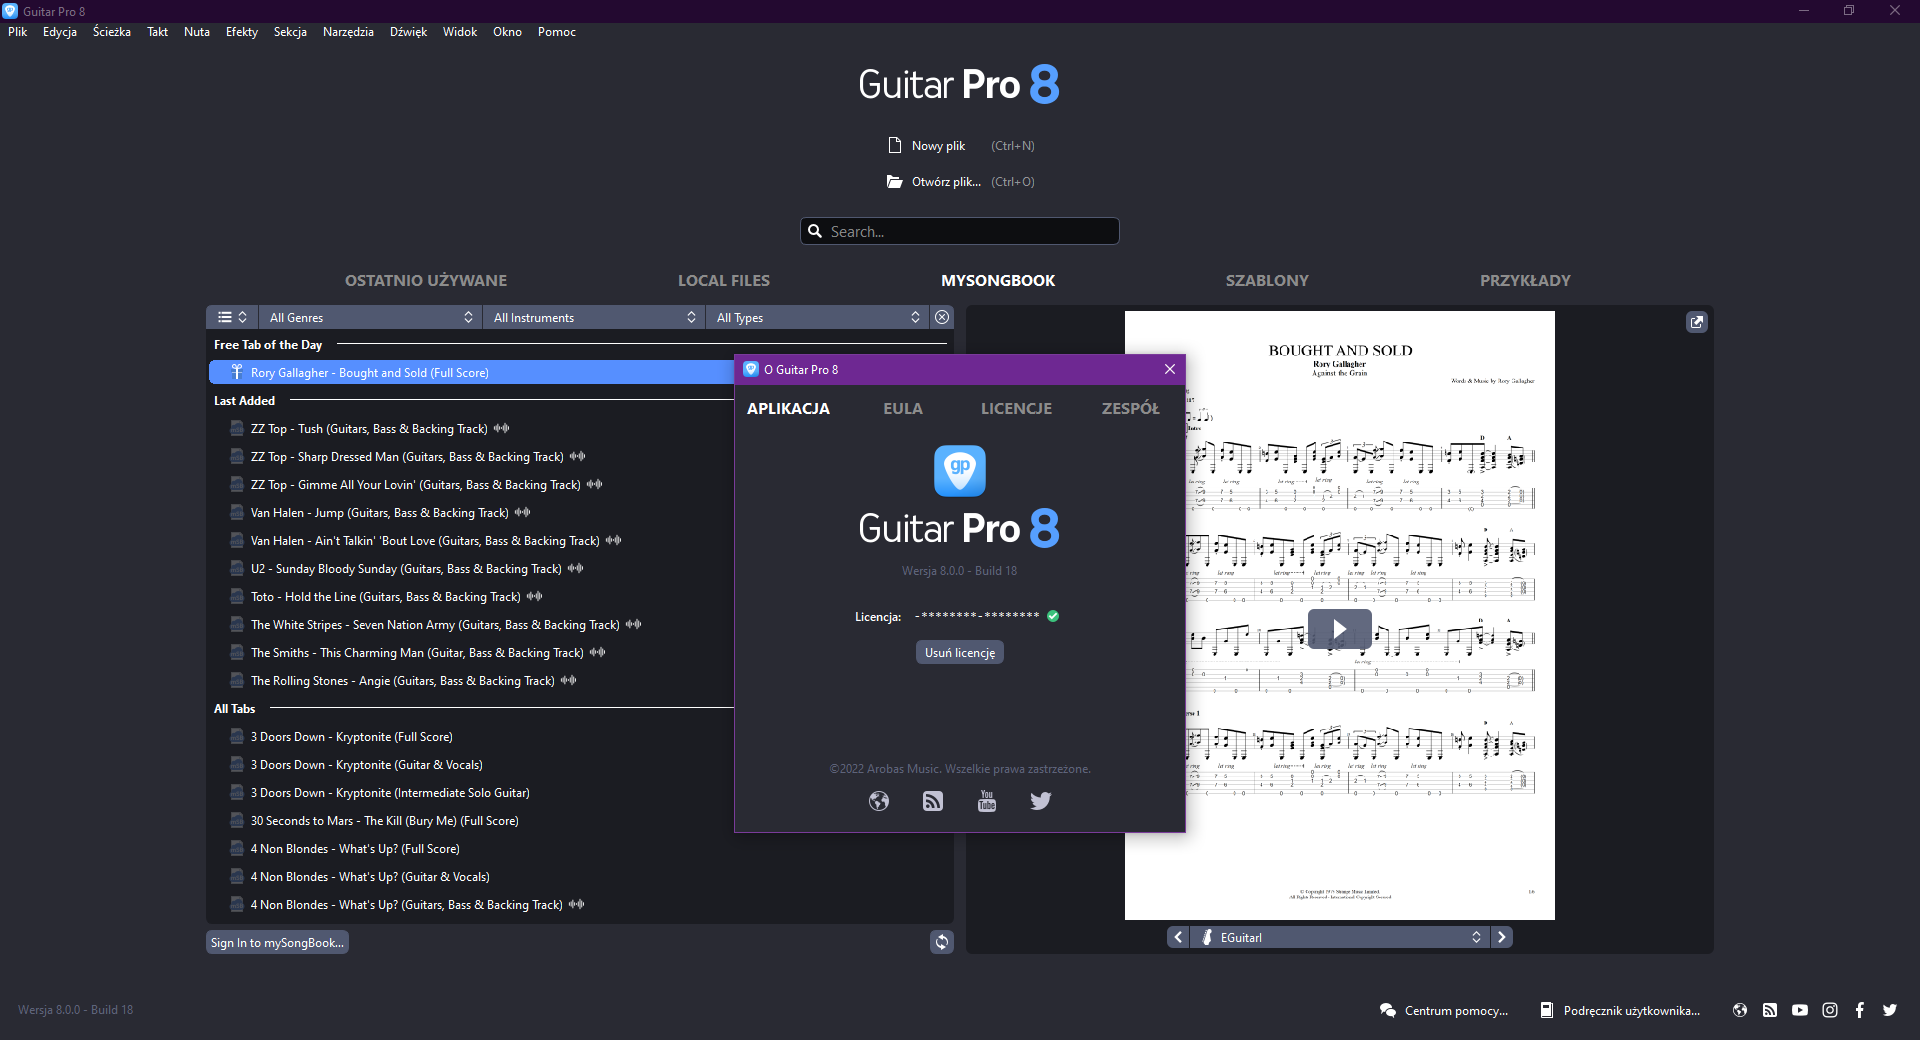
Task: Click the open file folder icon
Action: [895, 181]
